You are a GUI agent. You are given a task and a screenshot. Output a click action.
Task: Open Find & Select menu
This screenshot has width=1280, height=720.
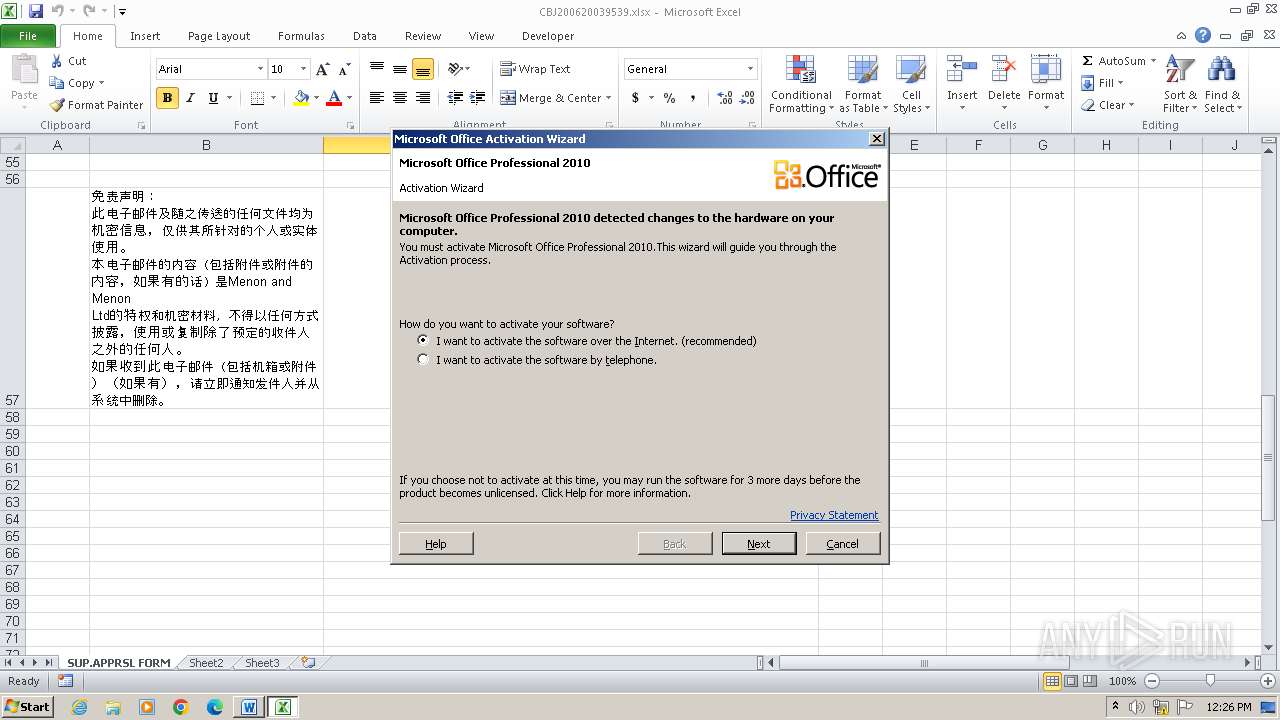[x=1222, y=84]
